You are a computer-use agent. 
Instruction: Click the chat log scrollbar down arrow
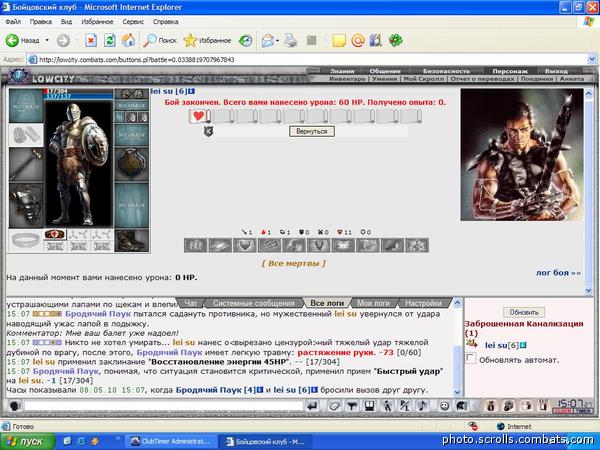[x=457, y=393]
